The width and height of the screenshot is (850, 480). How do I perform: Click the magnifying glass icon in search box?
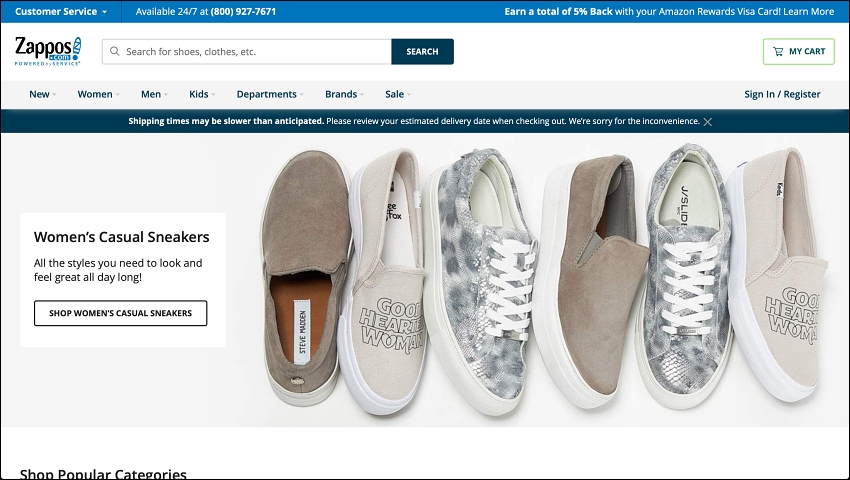click(114, 52)
